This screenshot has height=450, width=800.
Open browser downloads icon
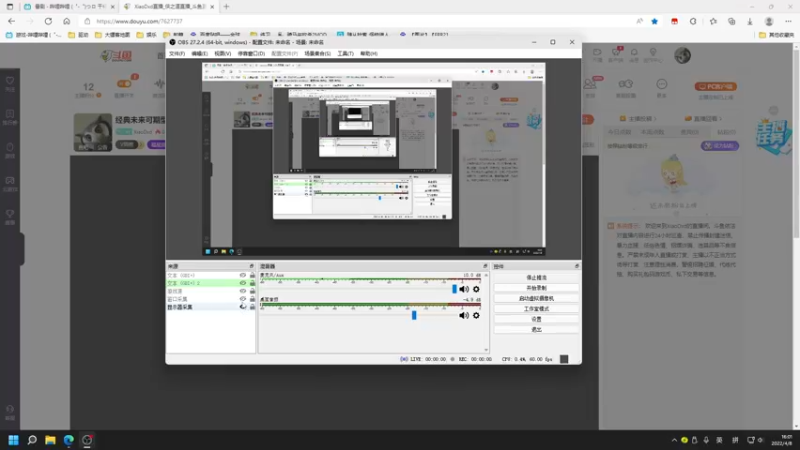(x=750, y=21)
